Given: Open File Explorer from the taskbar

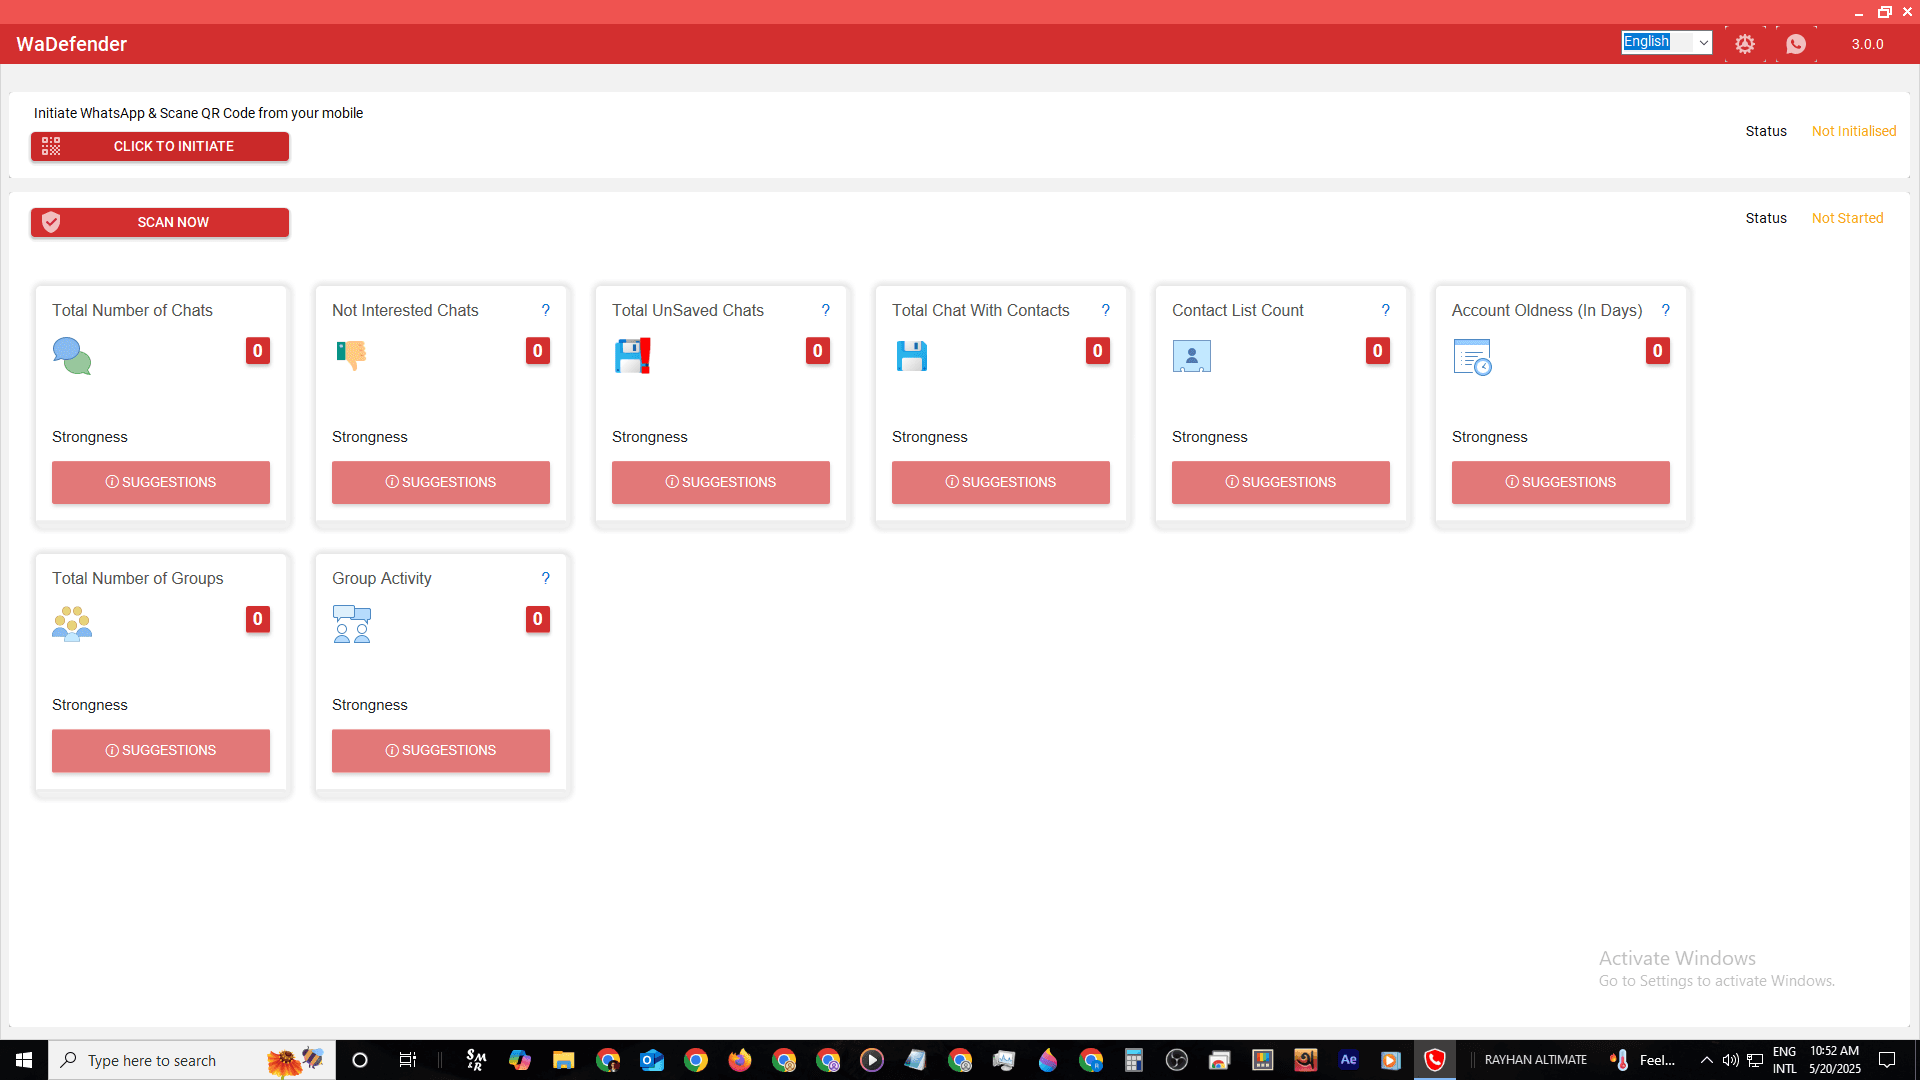Looking at the screenshot, I should click(564, 1060).
